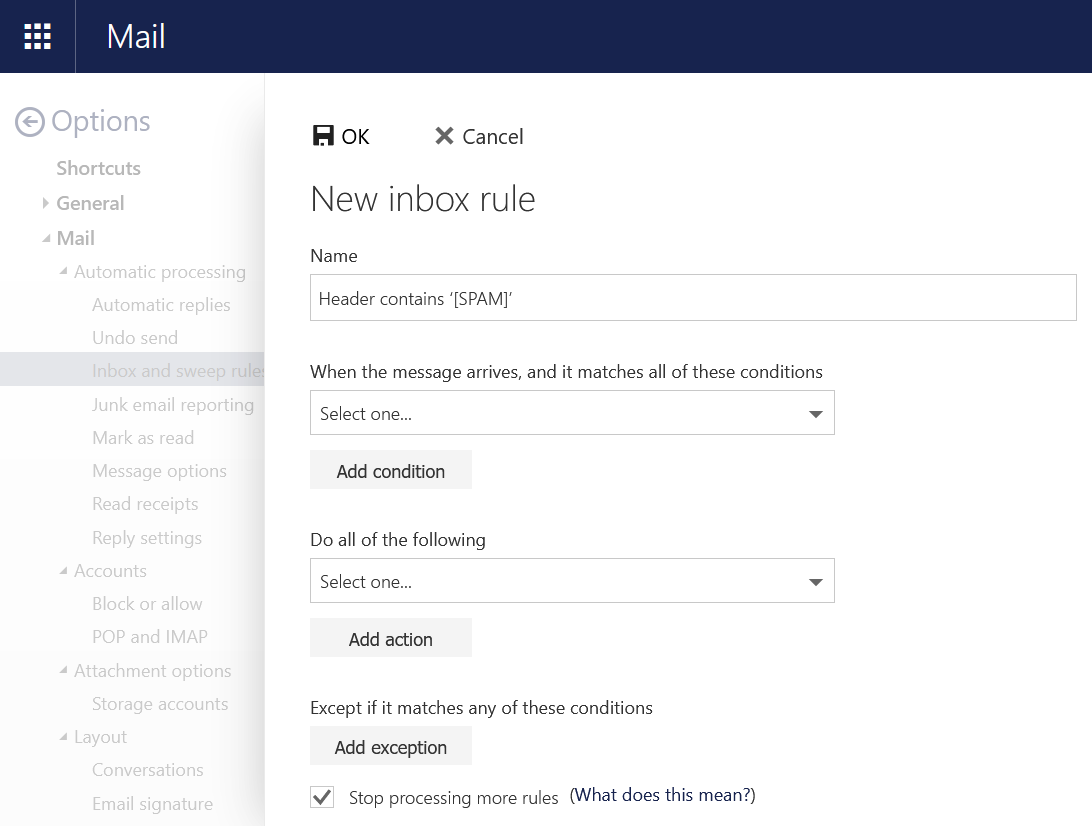
Task: Open Email signature settings
Action: pyautogui.click(x=152, y=804)
